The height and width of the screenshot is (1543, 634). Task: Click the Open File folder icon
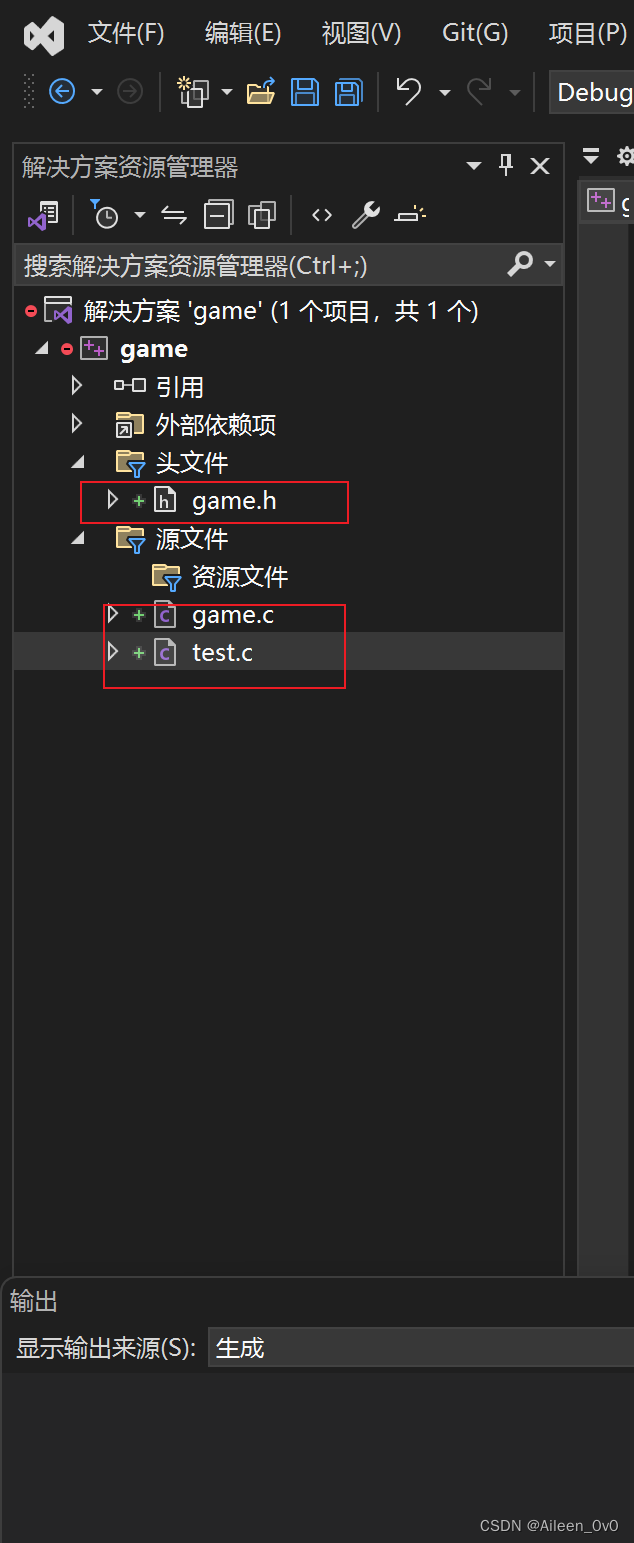coord(261,93)
